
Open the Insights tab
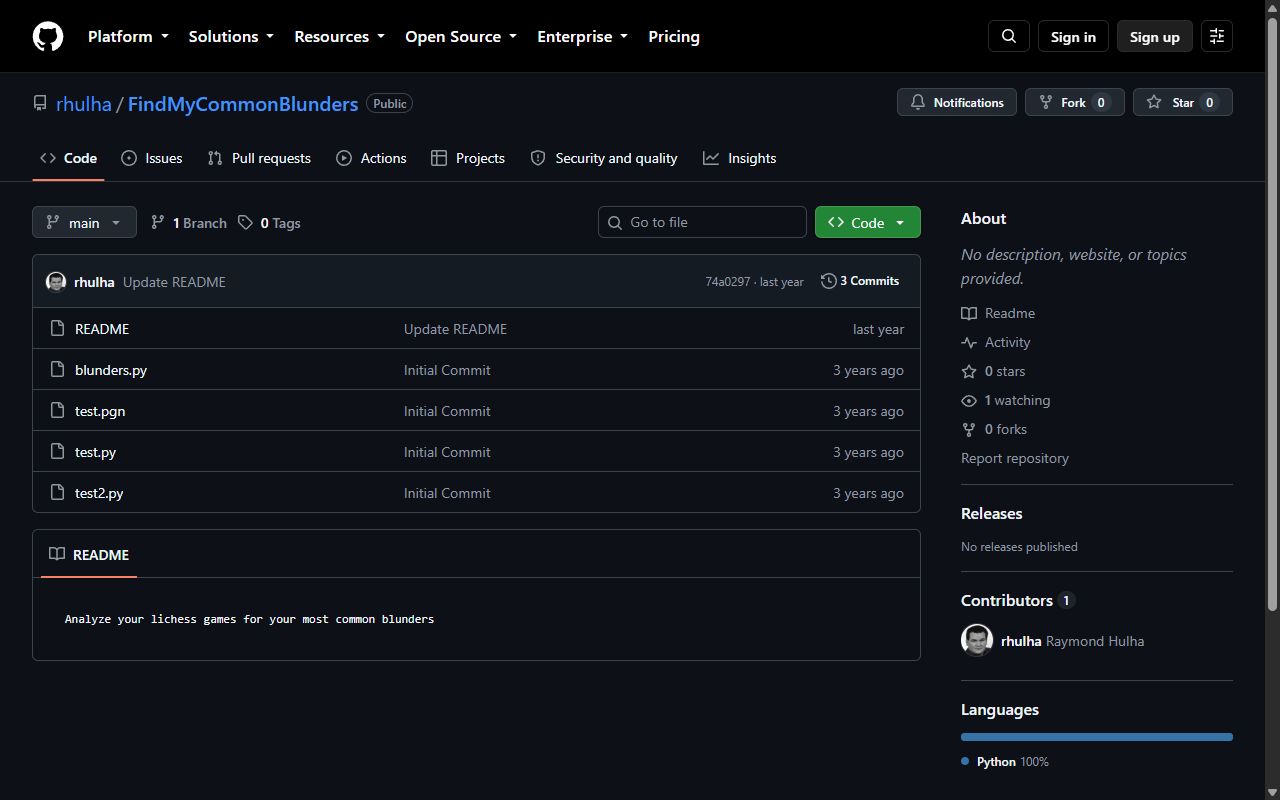point(740,158)
